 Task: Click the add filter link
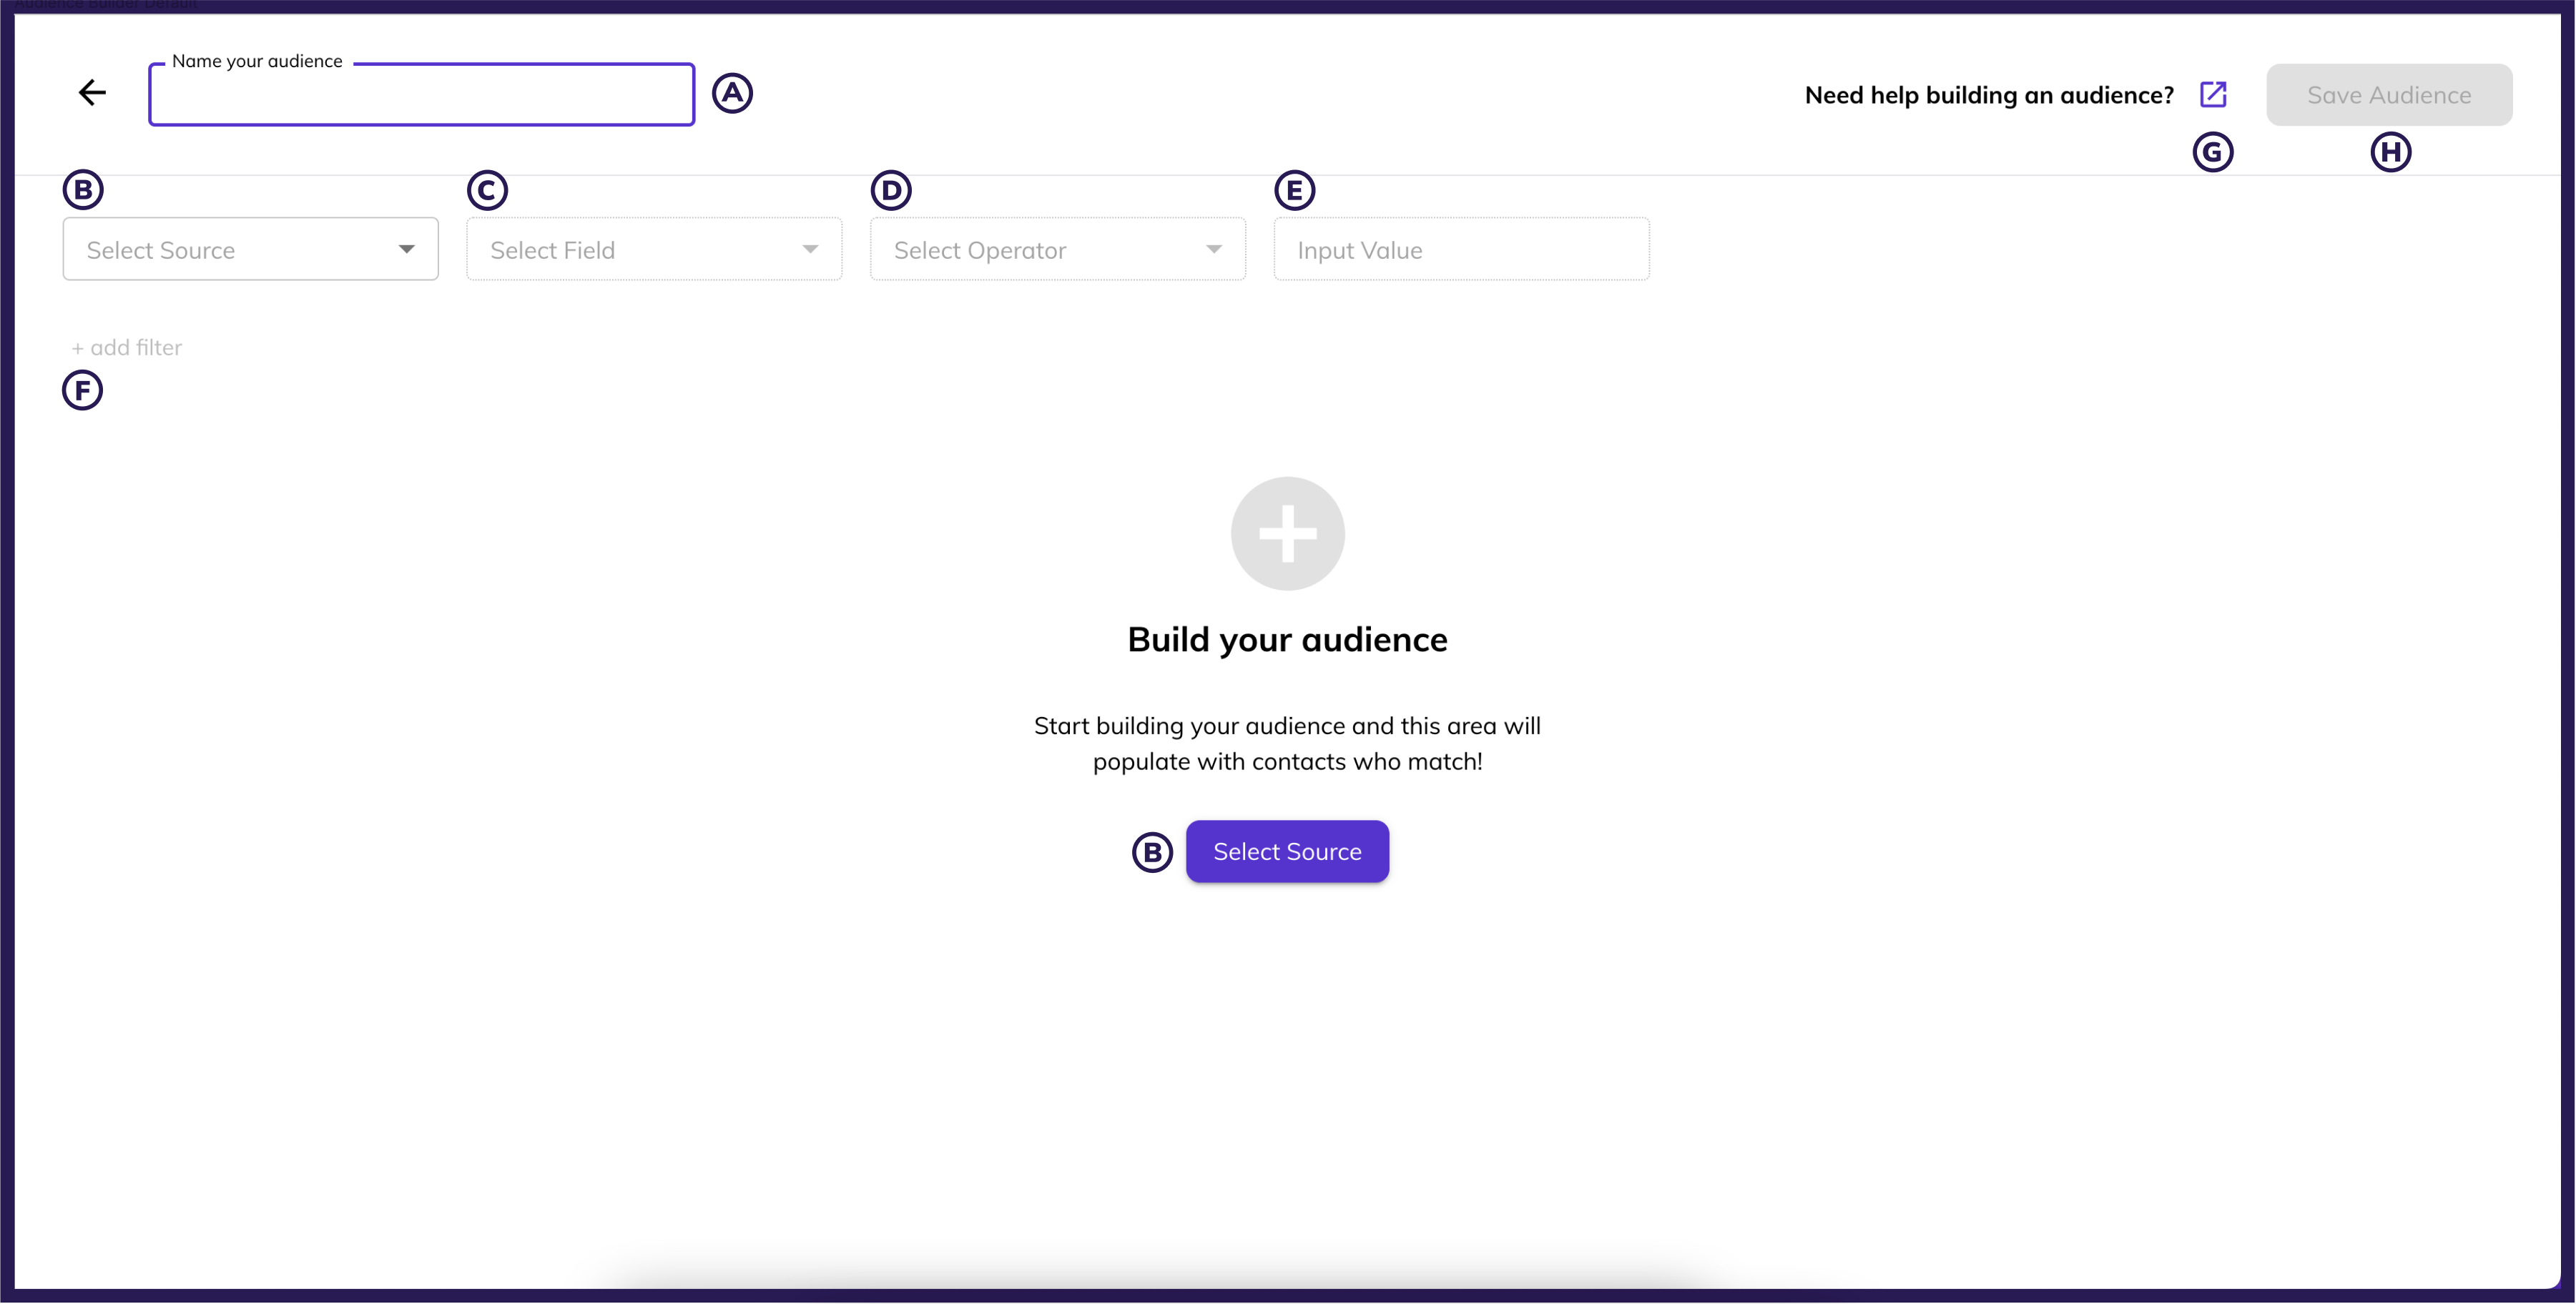pos(127,348)
